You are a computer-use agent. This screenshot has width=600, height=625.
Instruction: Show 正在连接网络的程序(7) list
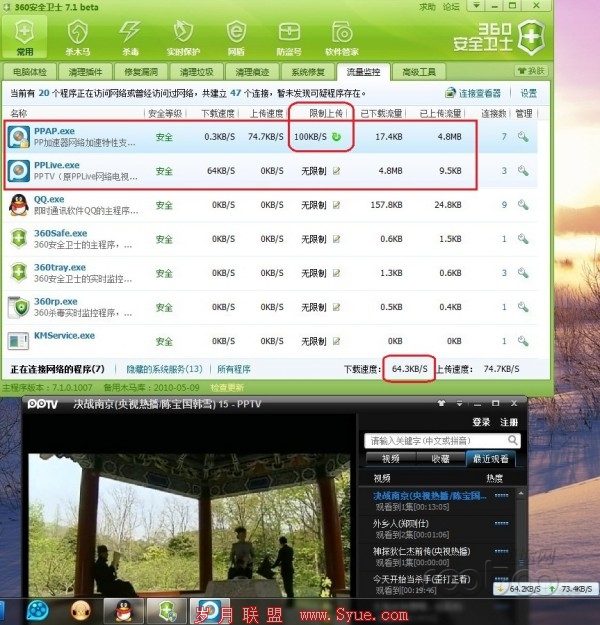click(57, 369)
